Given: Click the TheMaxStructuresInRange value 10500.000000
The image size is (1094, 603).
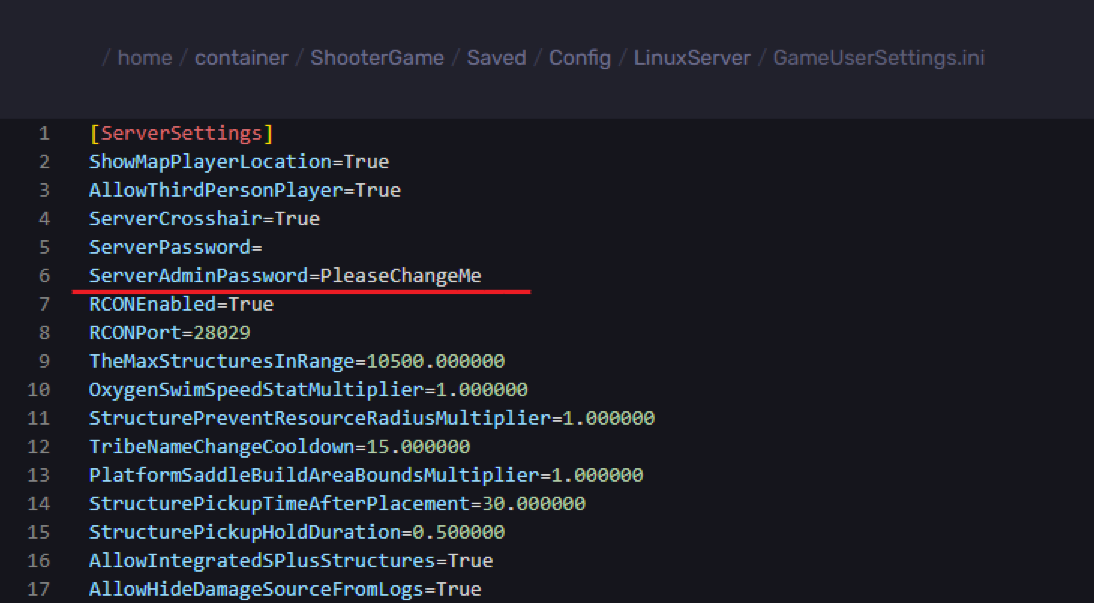Looking at the screenshot, I should pos(436,361).
